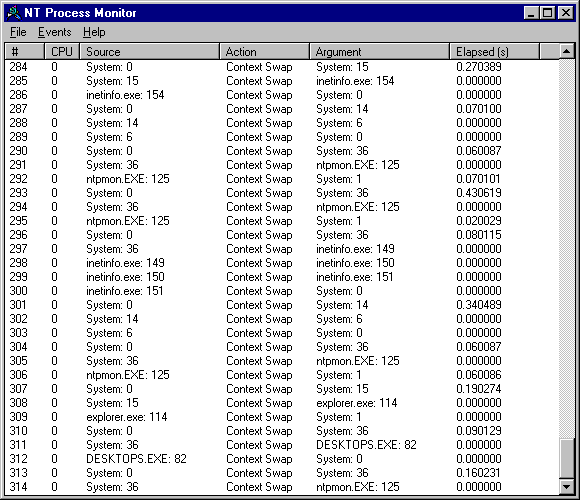Minimize the NT Process Monitor window
The width and height of the screenshot is (580, 500).
click(531, 13)
